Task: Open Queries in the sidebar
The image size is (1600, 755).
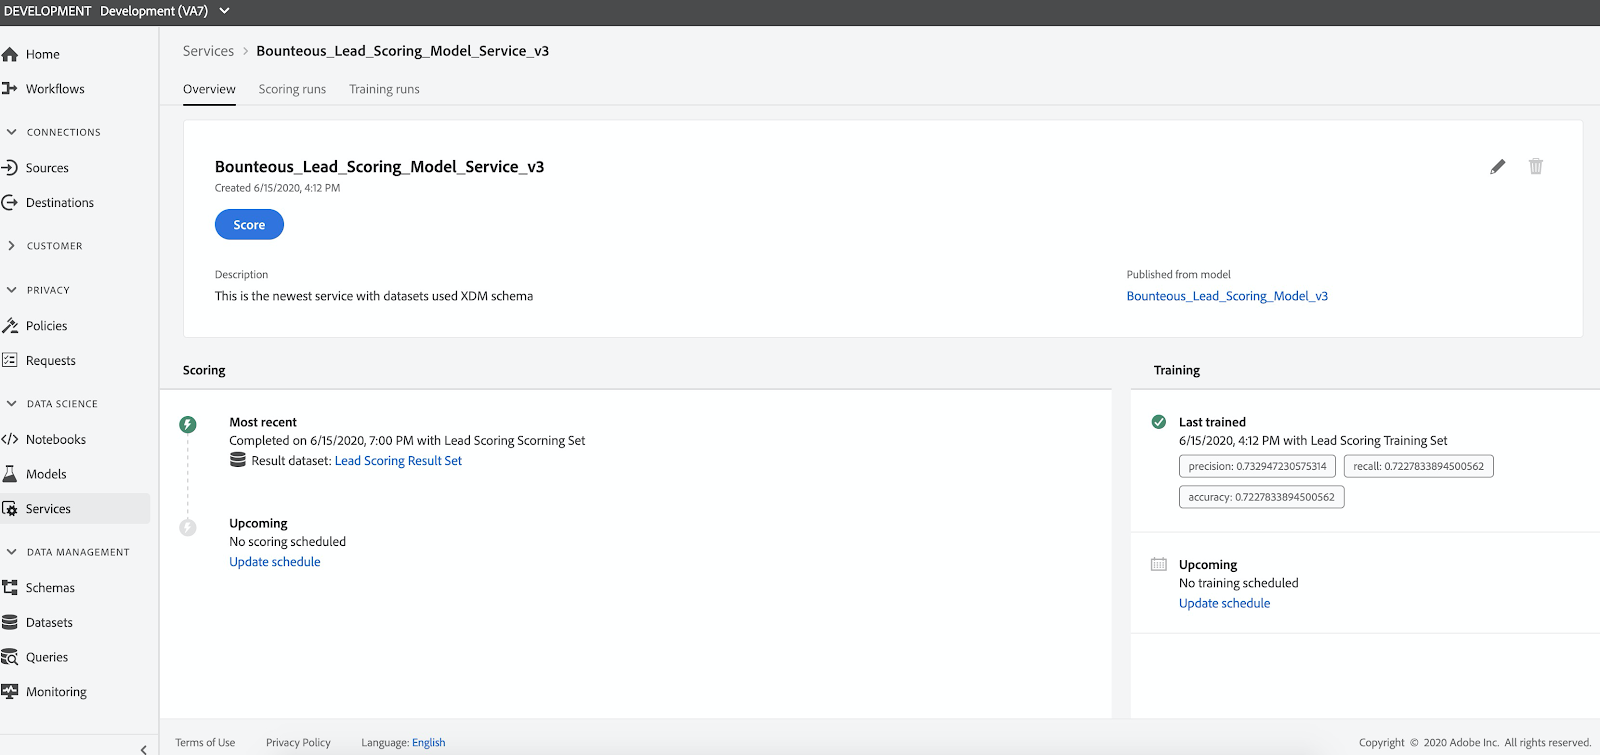Action: (x=47, y=657)
